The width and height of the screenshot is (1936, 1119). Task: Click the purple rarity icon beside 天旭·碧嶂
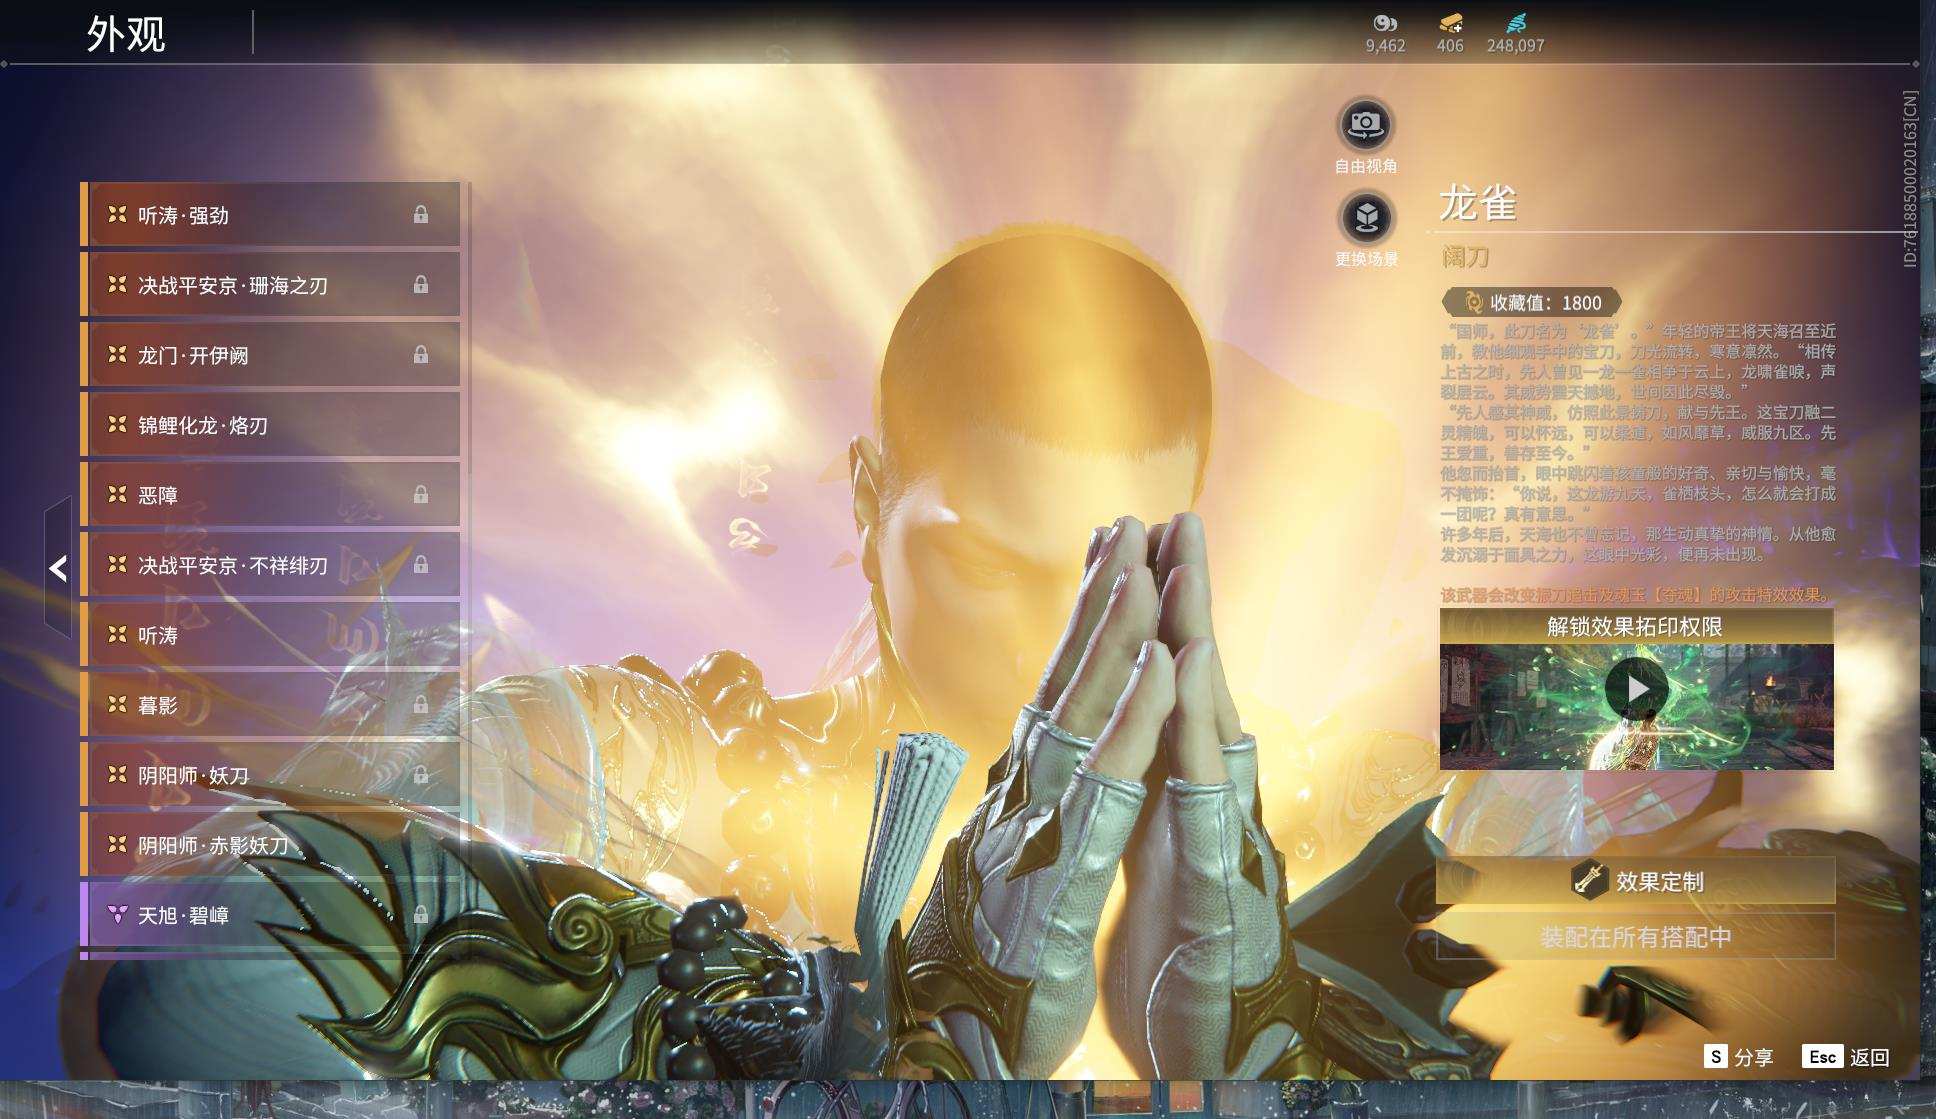point(117,914)
